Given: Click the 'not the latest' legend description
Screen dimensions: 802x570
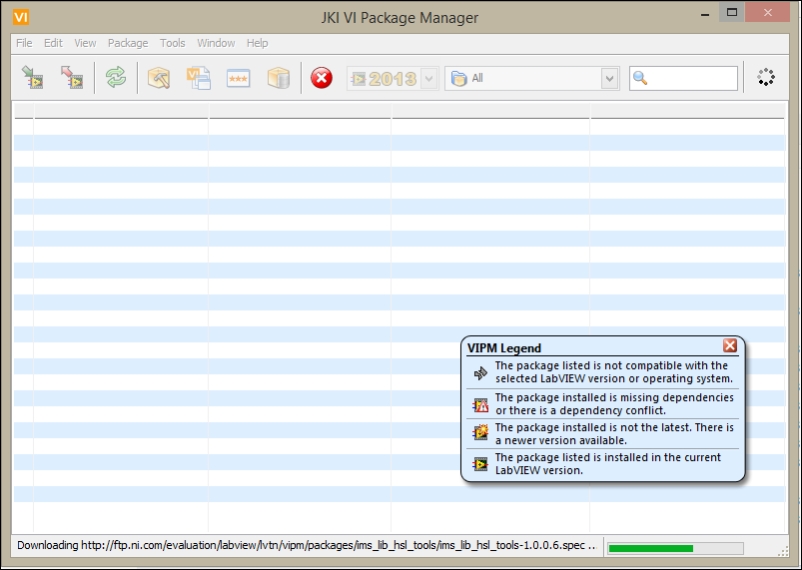Looking at the screenshot, I should 614,433.
